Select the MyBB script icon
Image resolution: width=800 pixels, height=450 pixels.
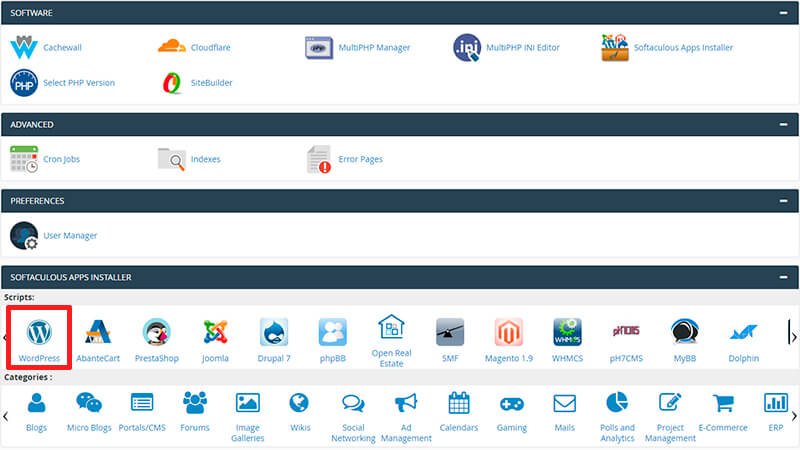coord(685,332)
